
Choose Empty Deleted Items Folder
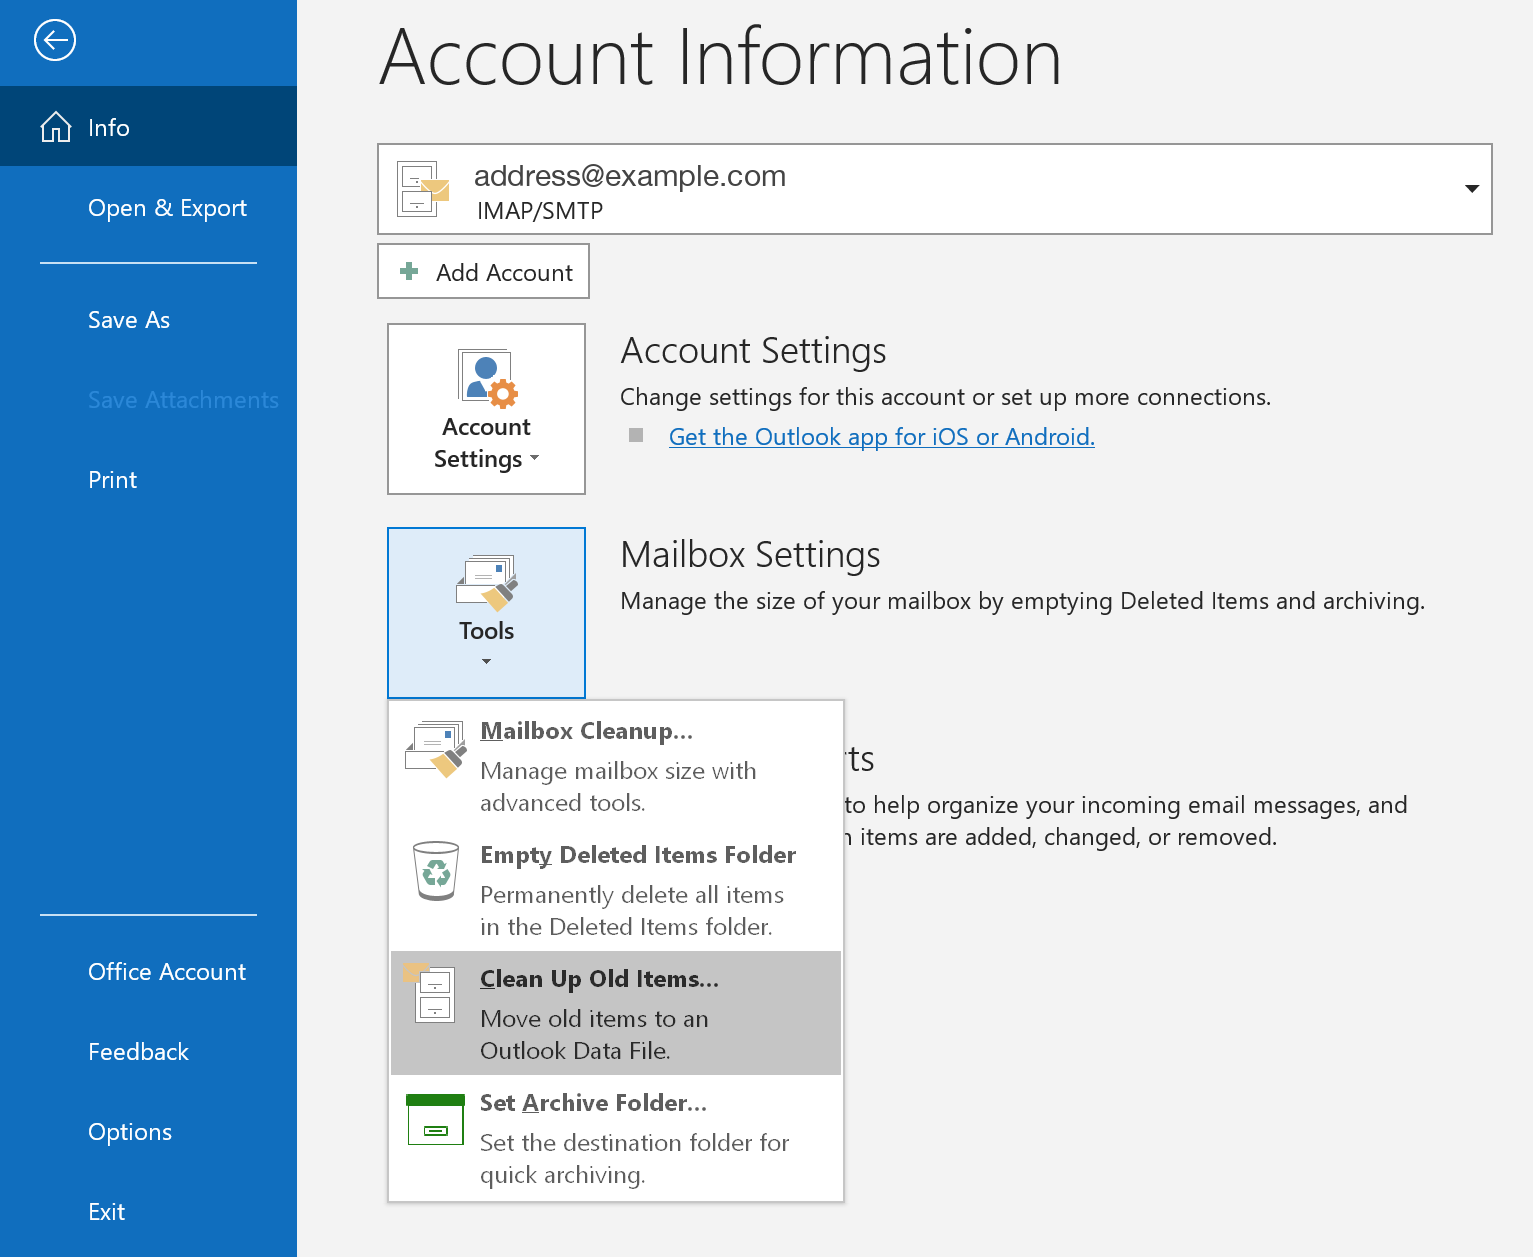(x=638, y=855)
